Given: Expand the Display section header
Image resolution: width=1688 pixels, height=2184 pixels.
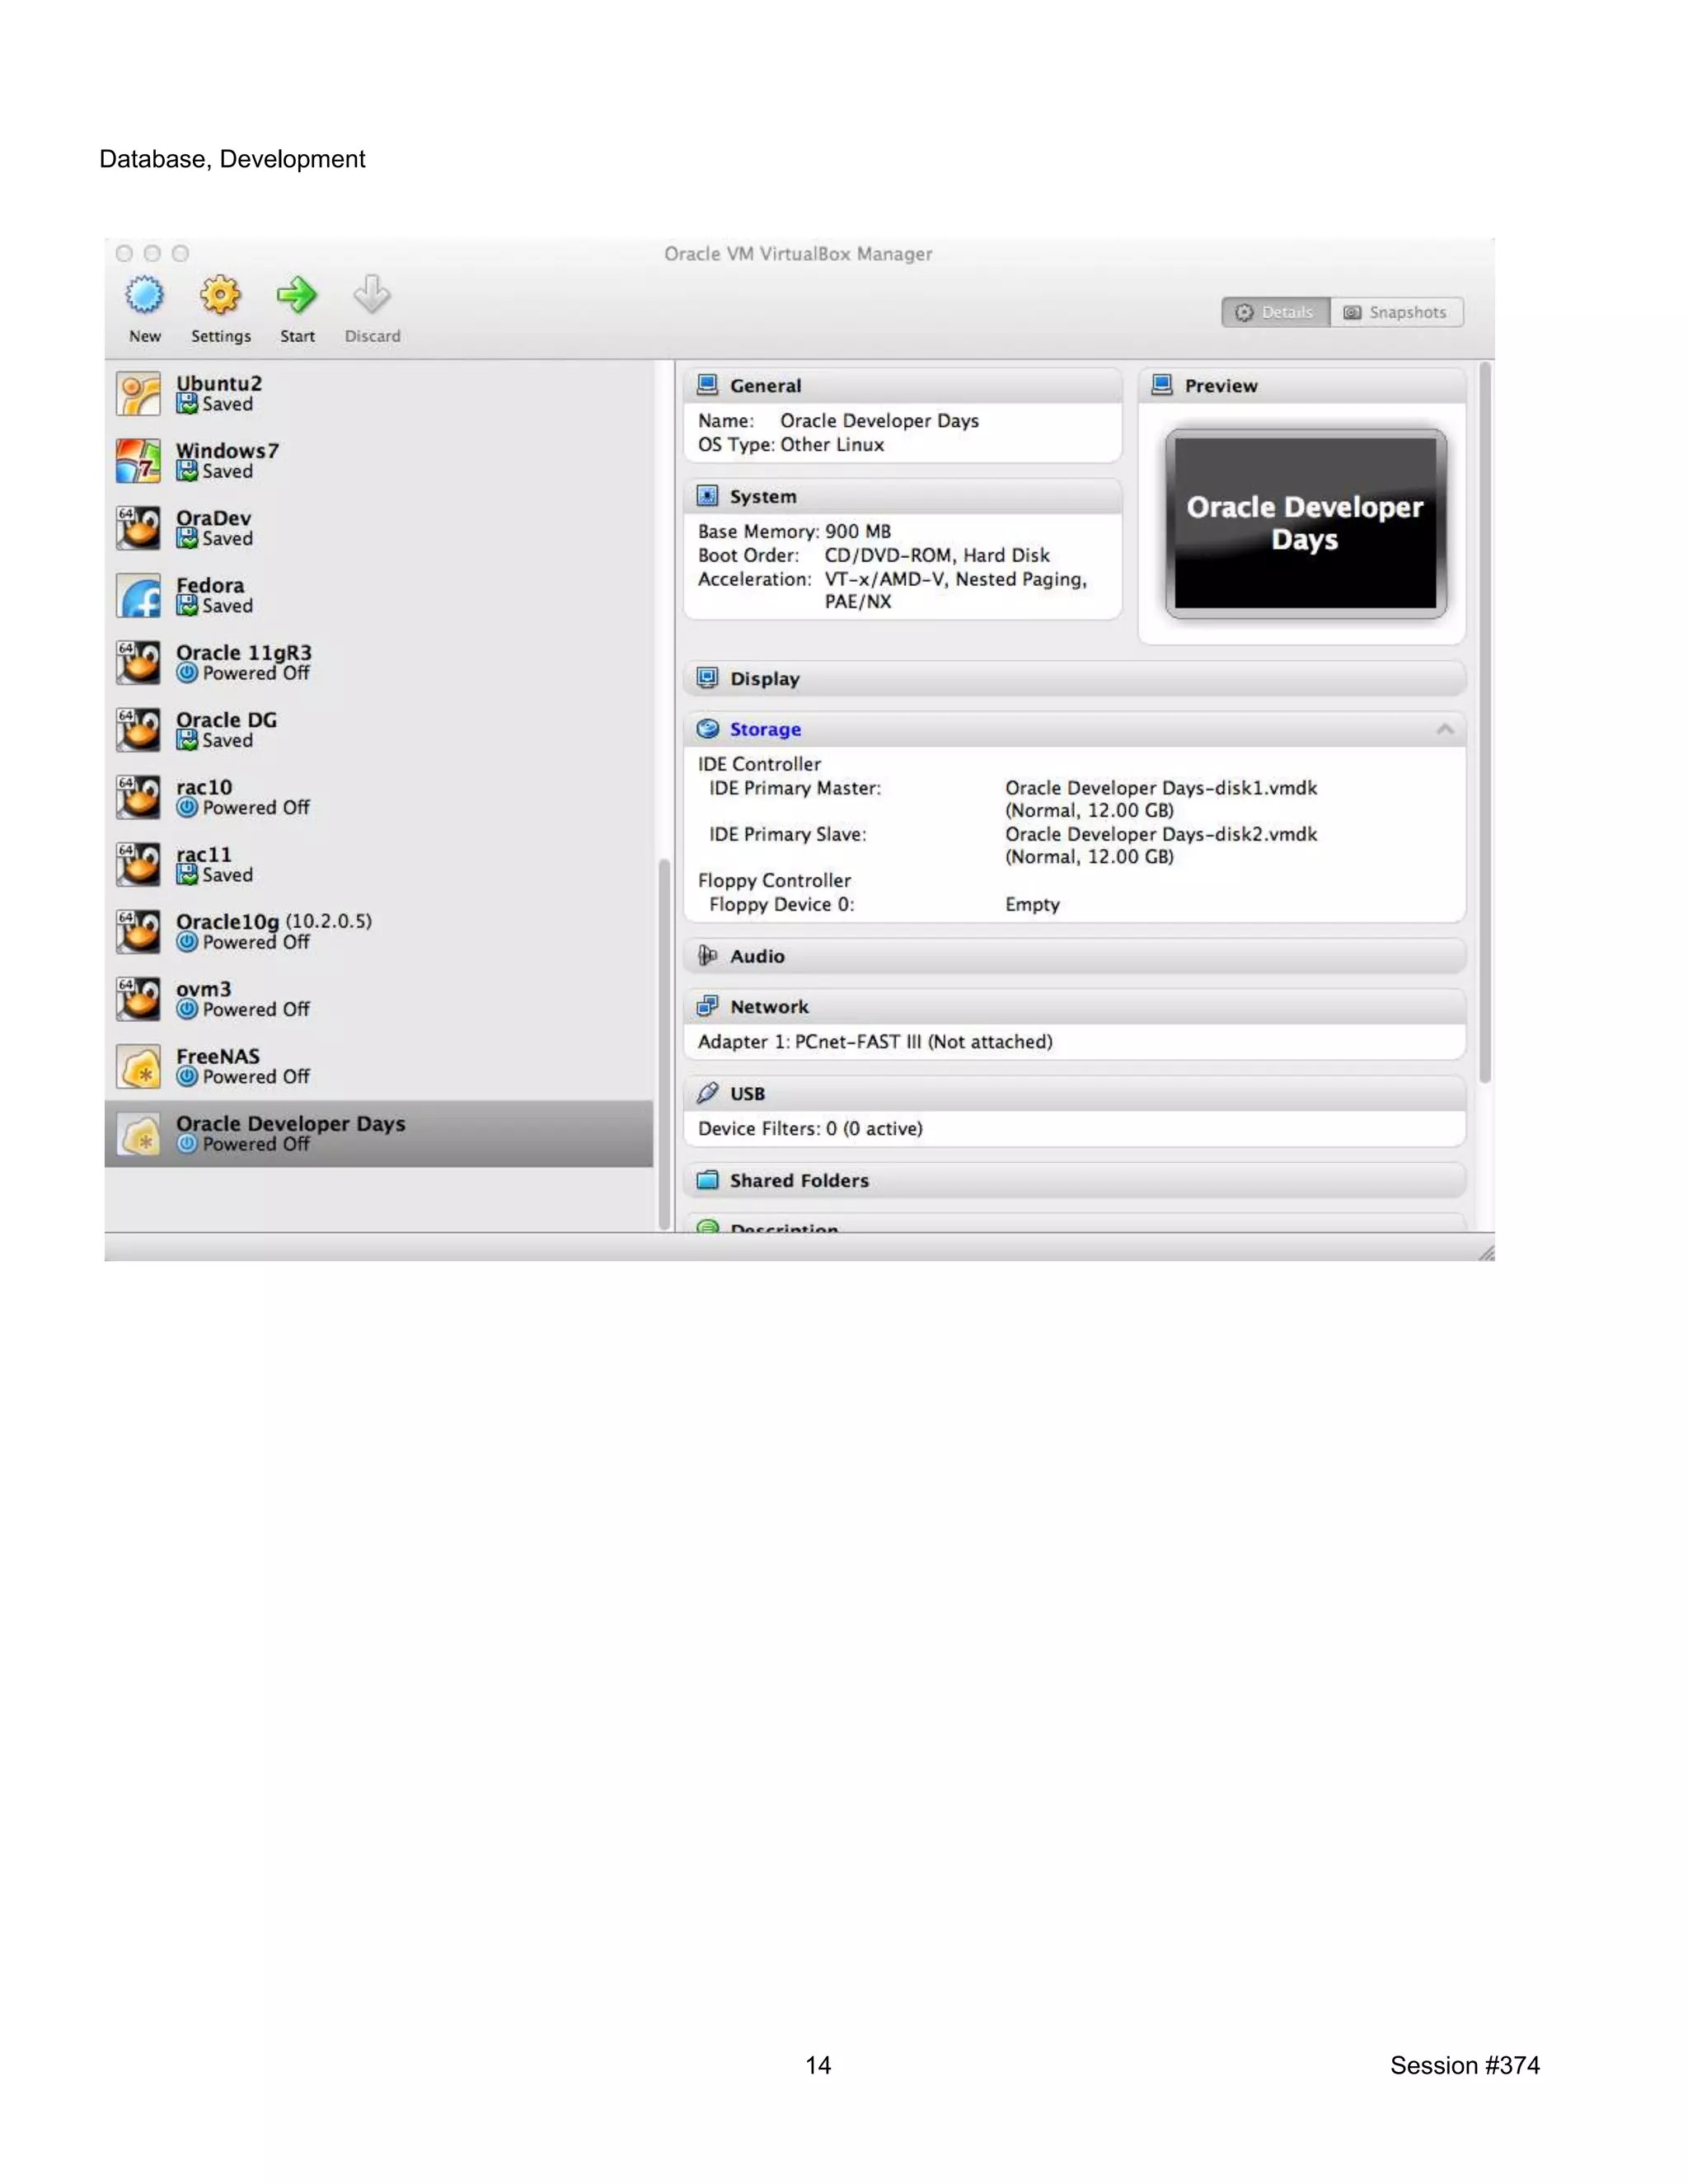Looking at the screenshot, I should point(1075,678).
